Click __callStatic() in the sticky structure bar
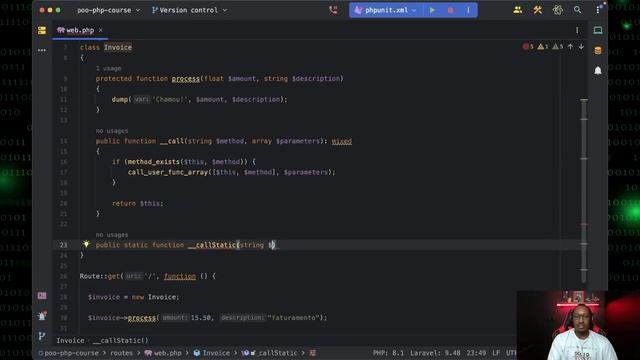The width and height of the screenshot is (640, 360). (x=120, y=340)
